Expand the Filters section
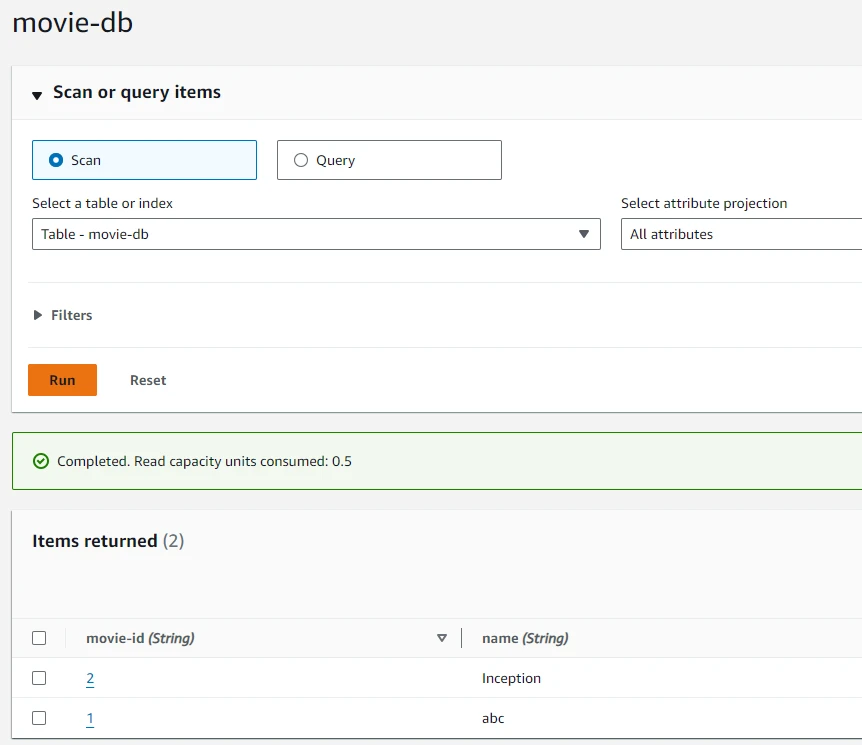Image resolution: width=862 pixels, height=745 pixels. point(38,315)
